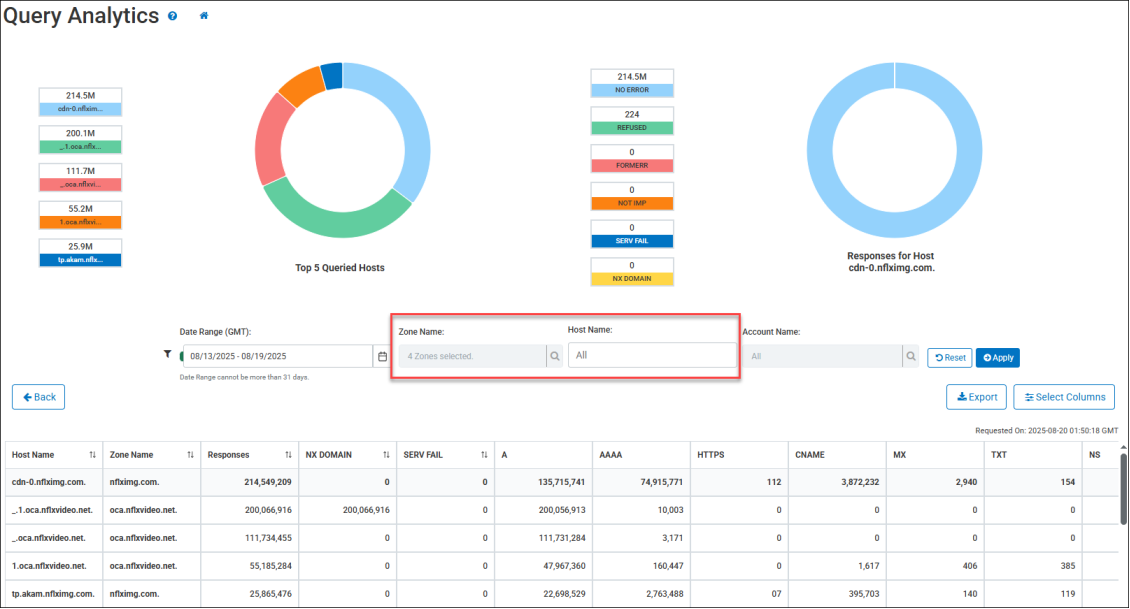Sort table by Responses column
Viewport: 1130px width, 609px height.
point(288,455)
